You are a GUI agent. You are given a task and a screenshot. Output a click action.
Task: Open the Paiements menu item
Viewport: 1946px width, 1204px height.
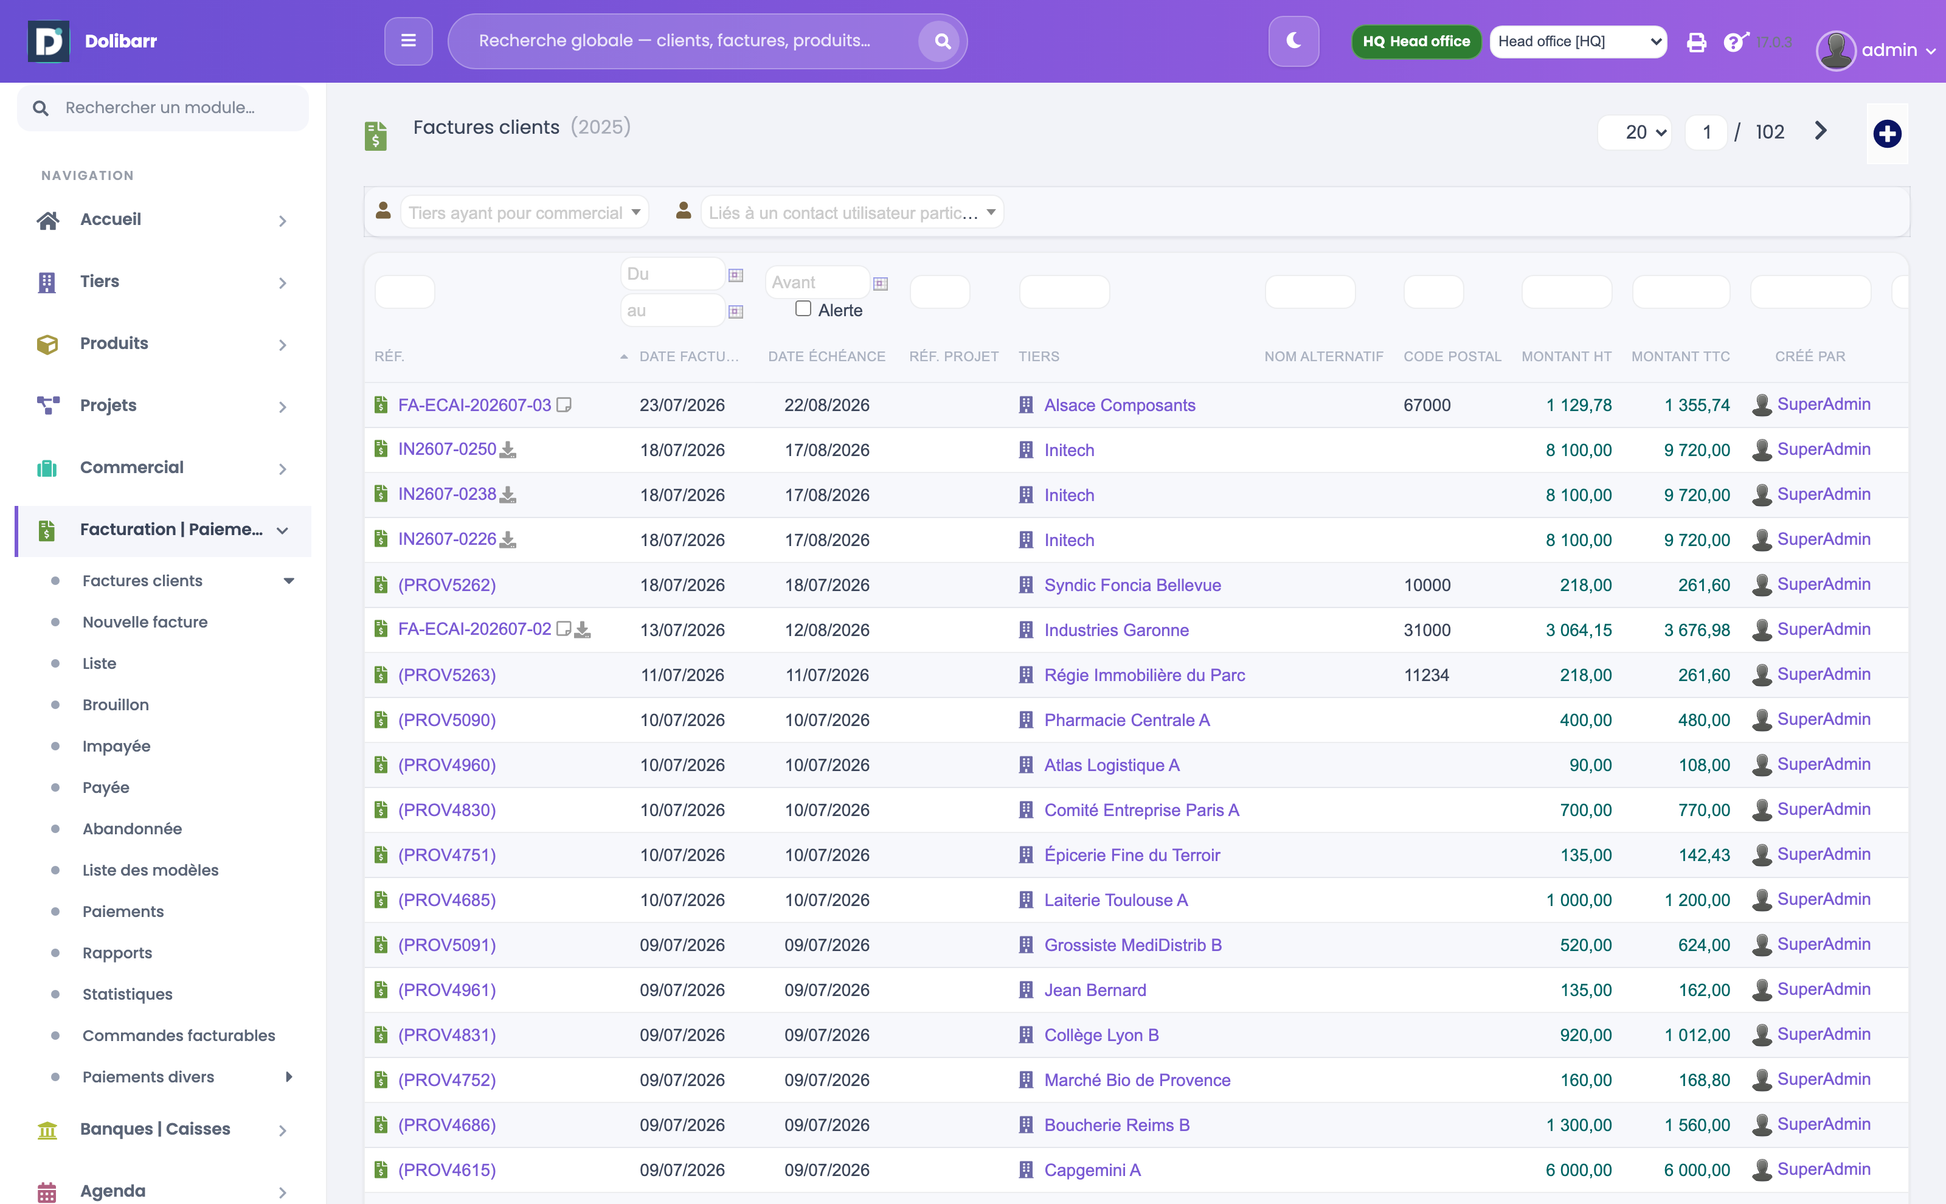pyautogui.click(x=123, y=912)
